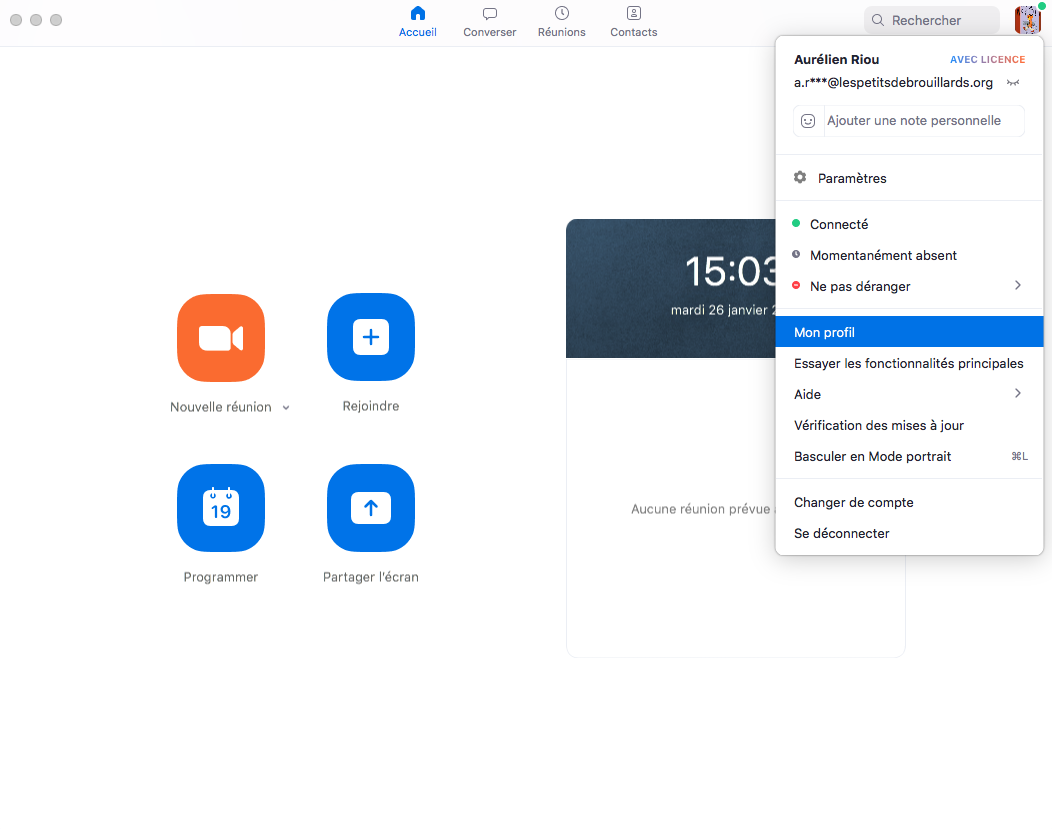The width and height of the screenshot is (1052, 829).
Task: Open Paramètres with the gear icon
Action: (800, 178)
